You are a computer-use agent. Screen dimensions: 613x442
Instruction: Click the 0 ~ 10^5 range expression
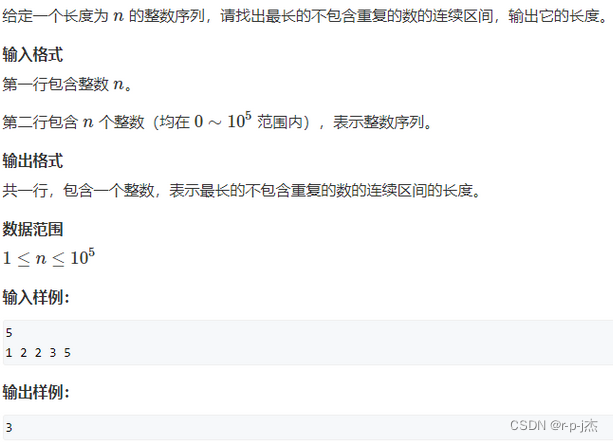pos(223,120)
